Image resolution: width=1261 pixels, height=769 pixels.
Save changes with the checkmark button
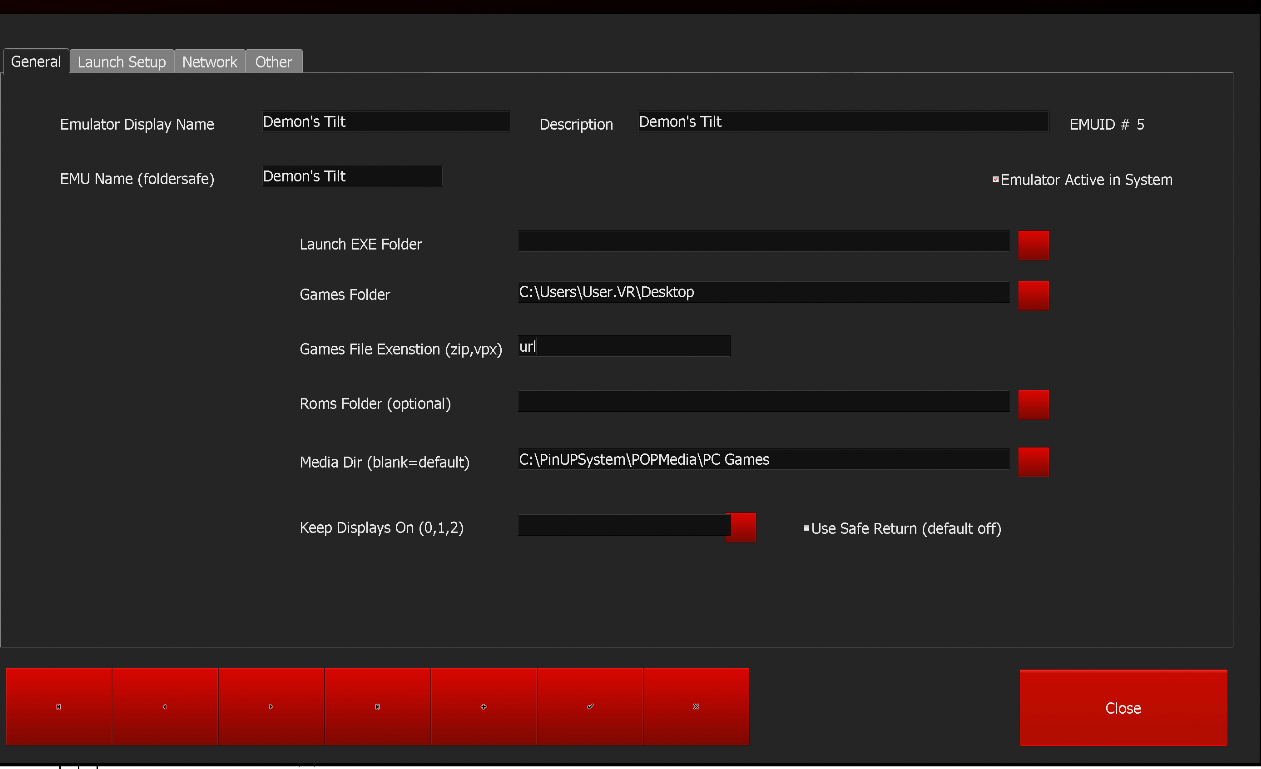click(x=590, y=706)
